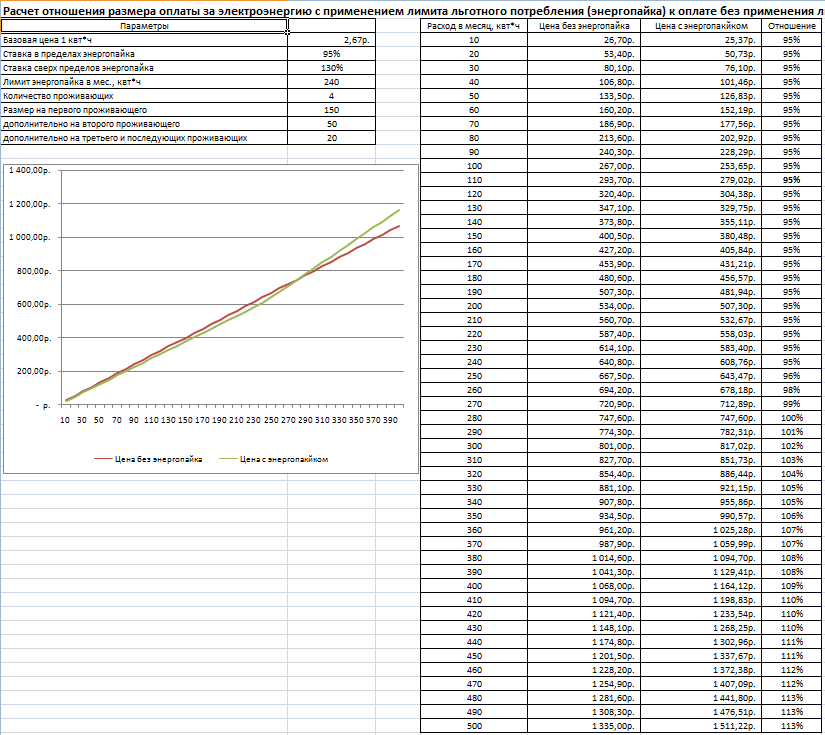Click value 50 beside "дополнительно на второго проживающего"
825x735 pixels.
tap(331, 124)
